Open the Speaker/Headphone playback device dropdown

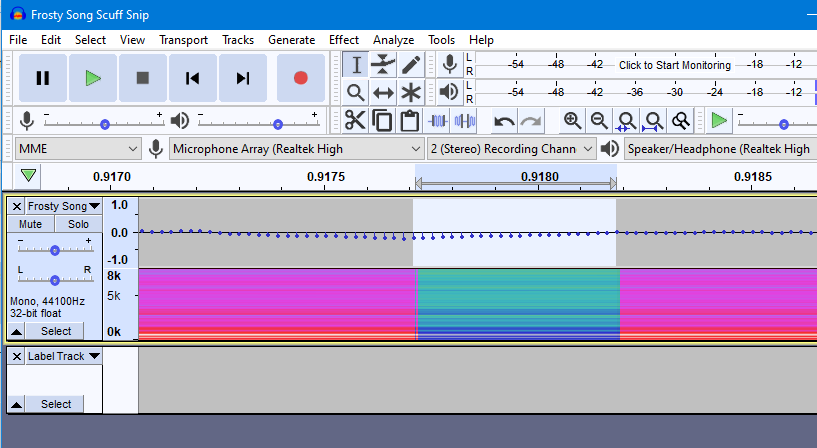point(721,149)
